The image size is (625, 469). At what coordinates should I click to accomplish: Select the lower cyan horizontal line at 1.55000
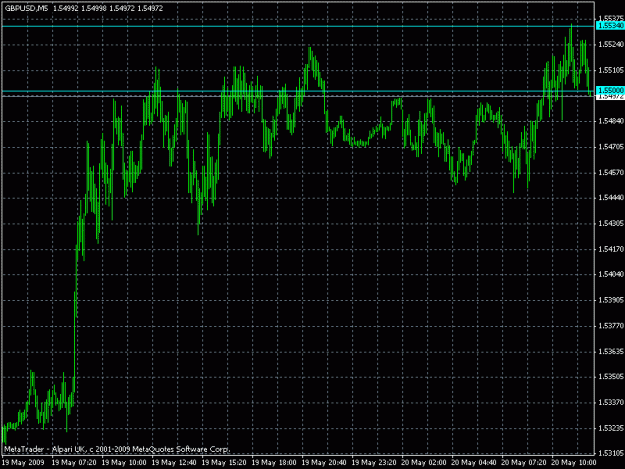tap(298, 91)
